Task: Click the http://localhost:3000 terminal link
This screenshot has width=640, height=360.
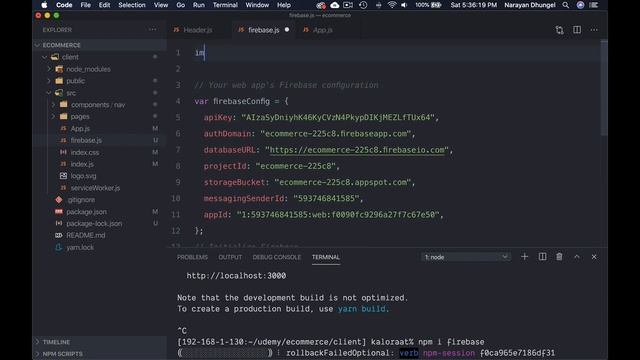Action: click(236, 276)
